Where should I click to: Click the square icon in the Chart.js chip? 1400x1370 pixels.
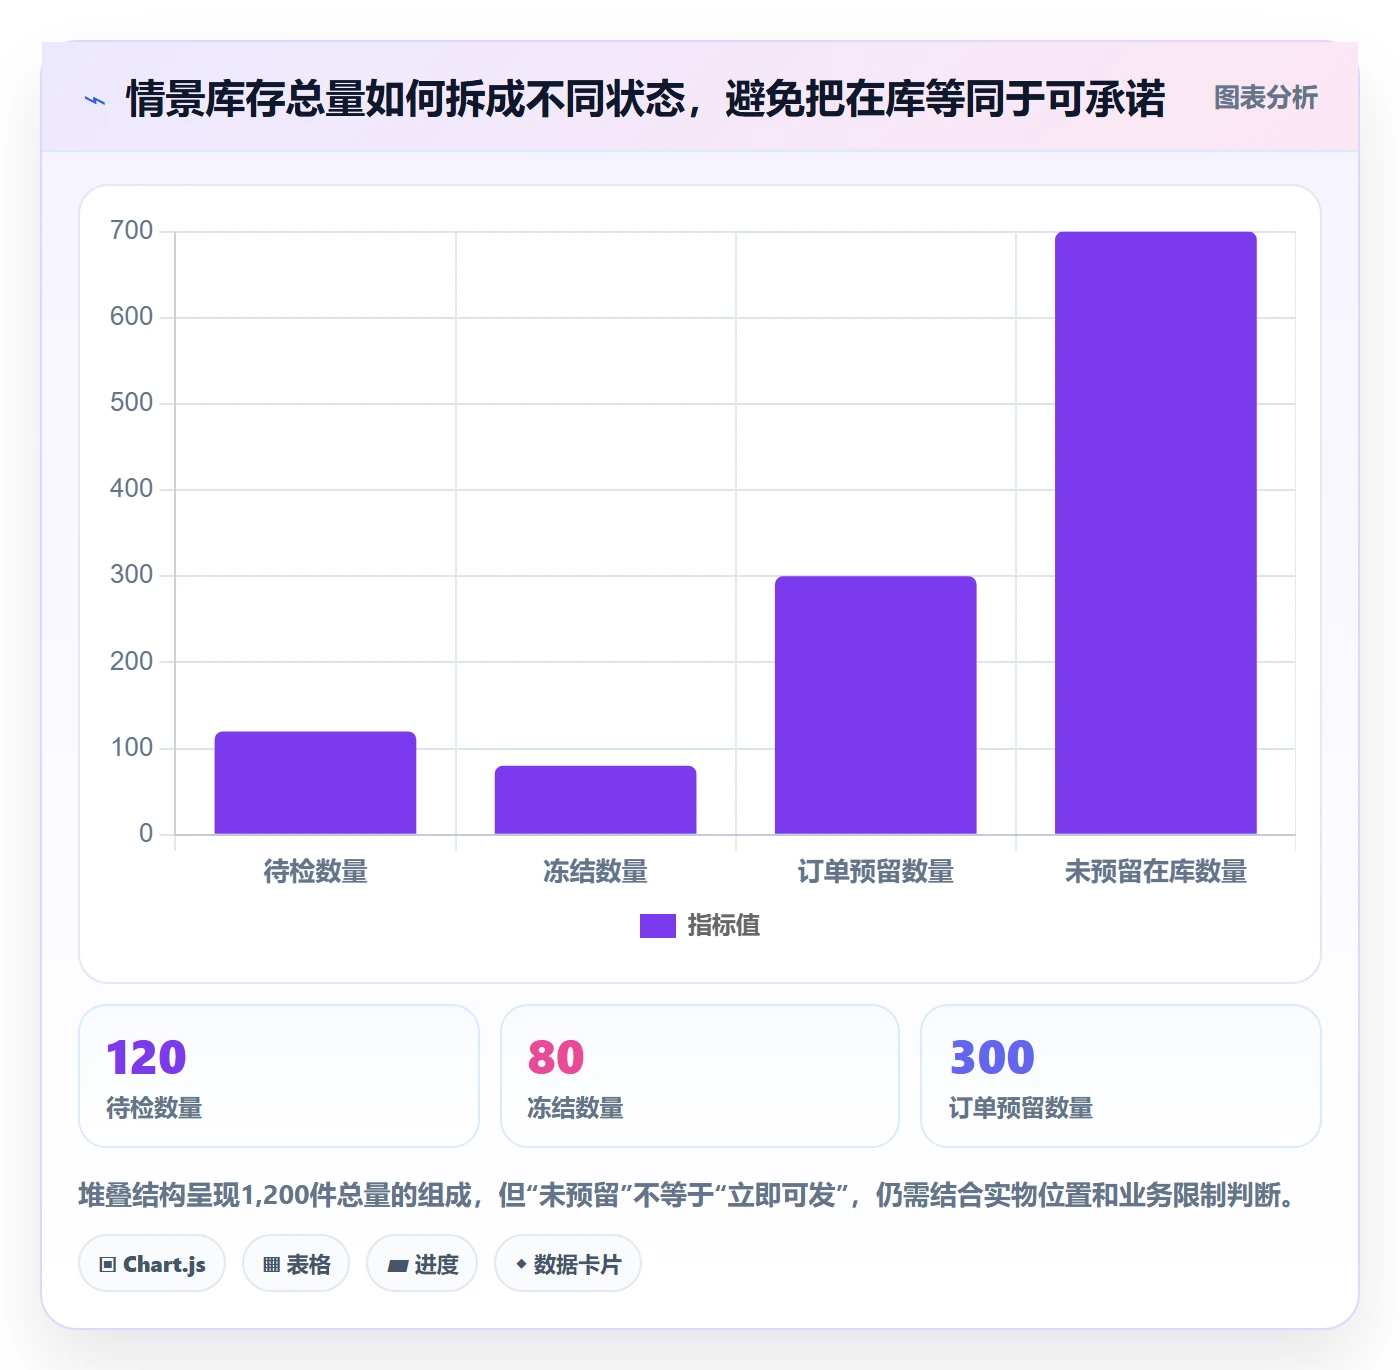tap(108, 1265)
